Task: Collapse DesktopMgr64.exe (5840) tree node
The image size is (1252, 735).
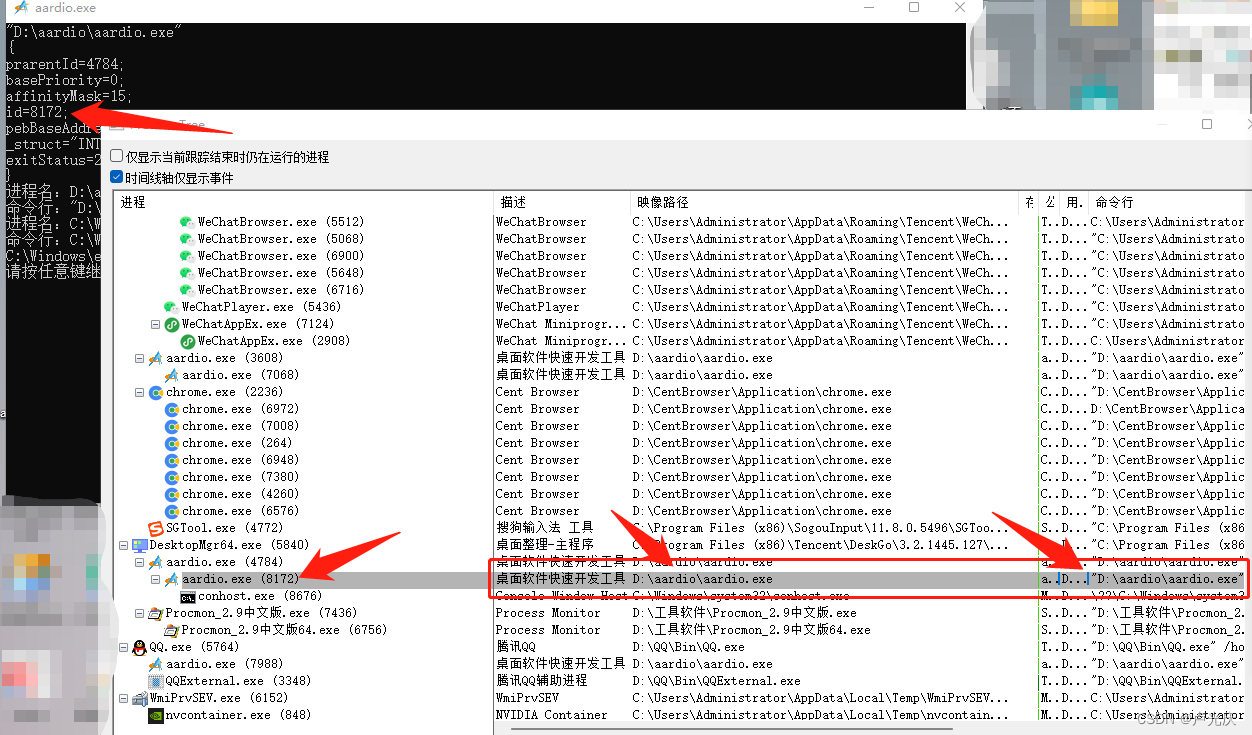Action: 123,545
